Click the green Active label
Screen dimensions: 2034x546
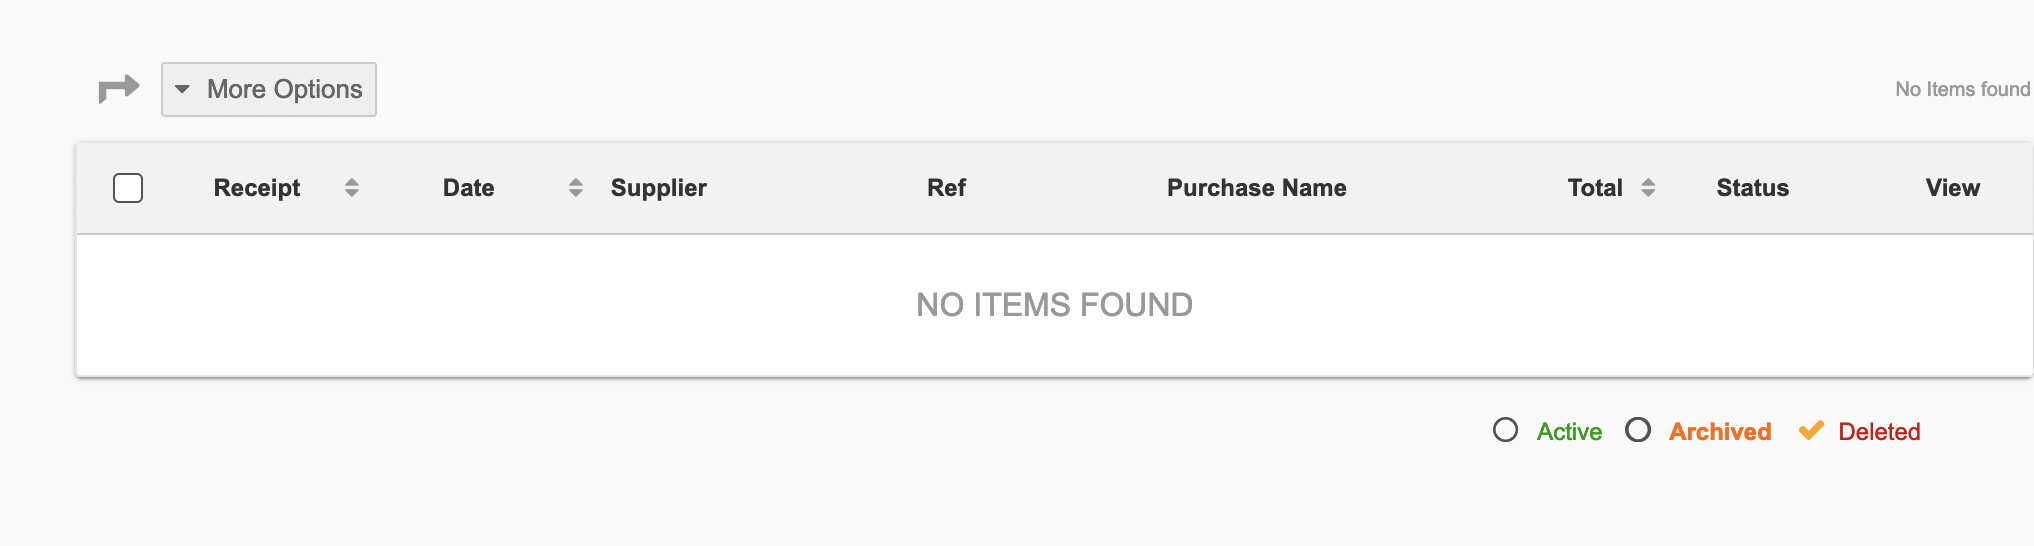pyautogui.click(x=1569, y=432)
